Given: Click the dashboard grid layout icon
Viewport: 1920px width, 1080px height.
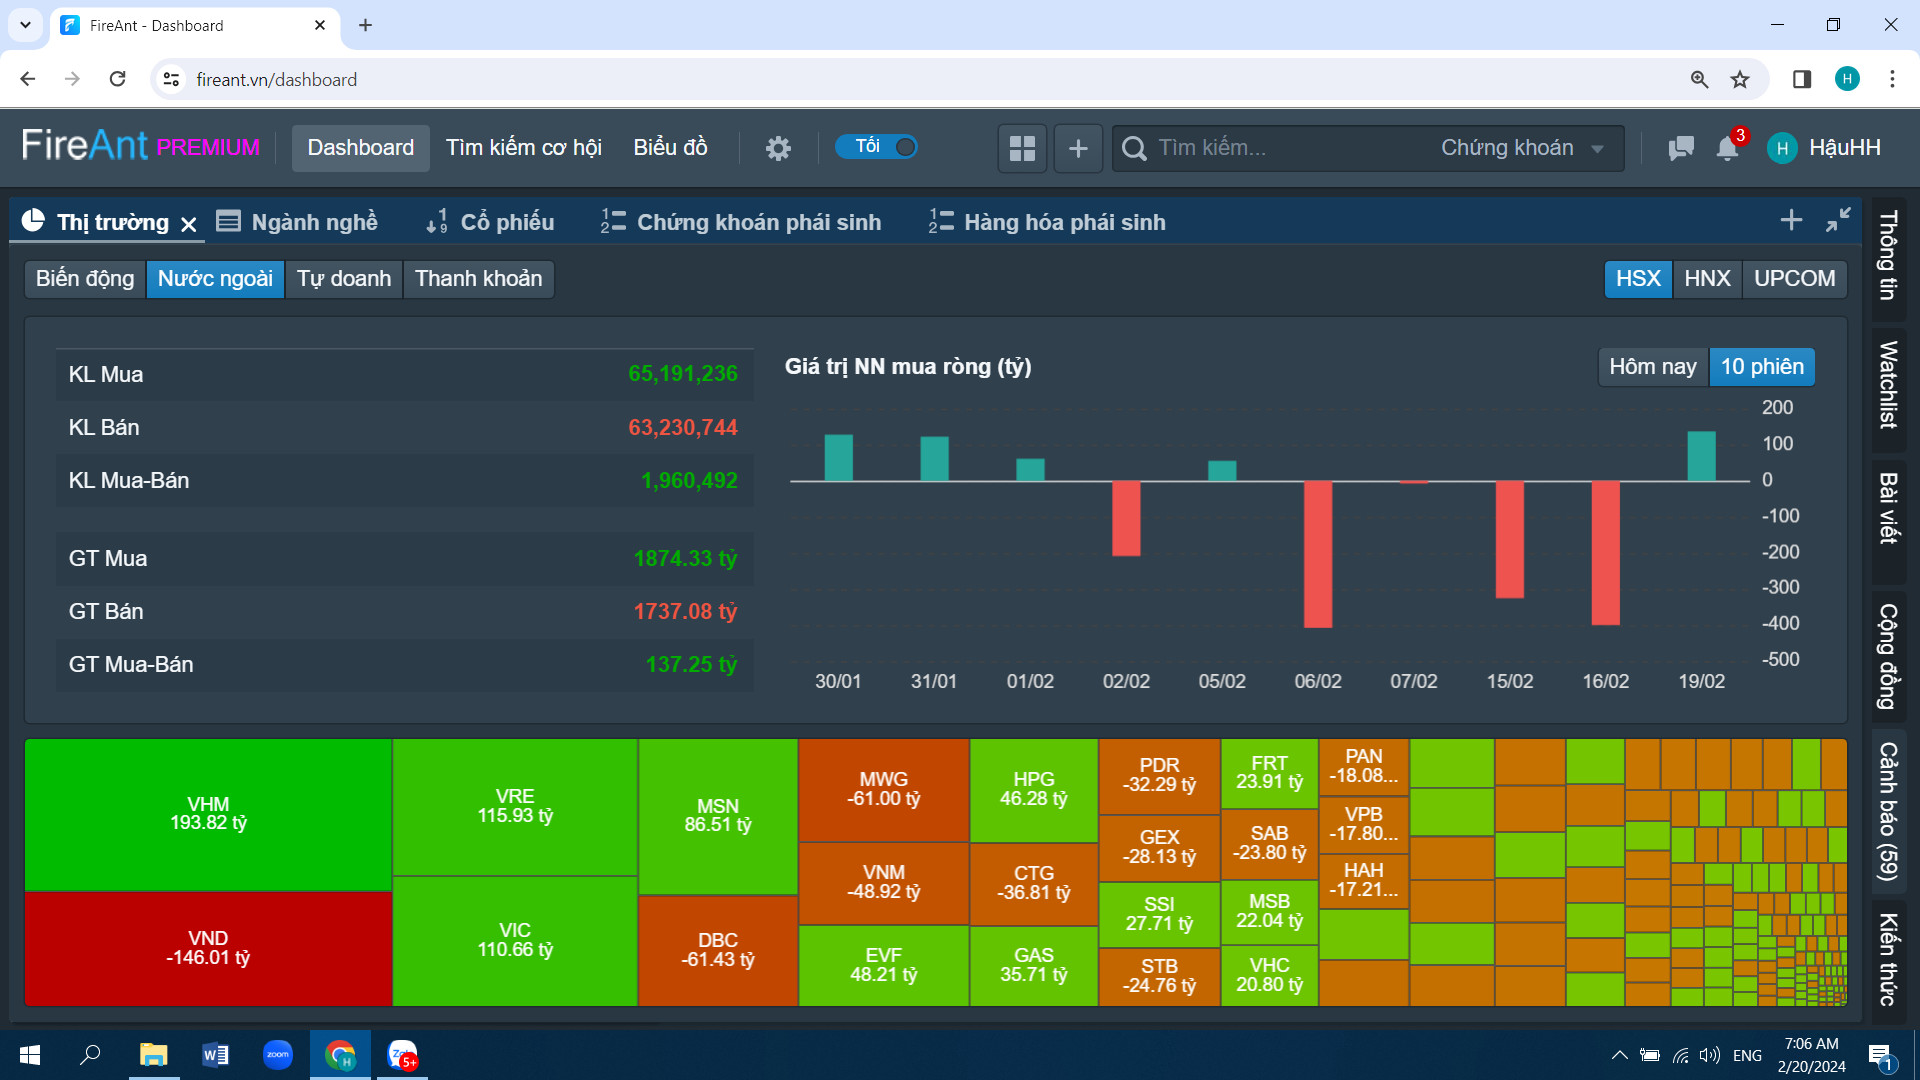Looking at the screenshot, I should tap(1022, 148).
